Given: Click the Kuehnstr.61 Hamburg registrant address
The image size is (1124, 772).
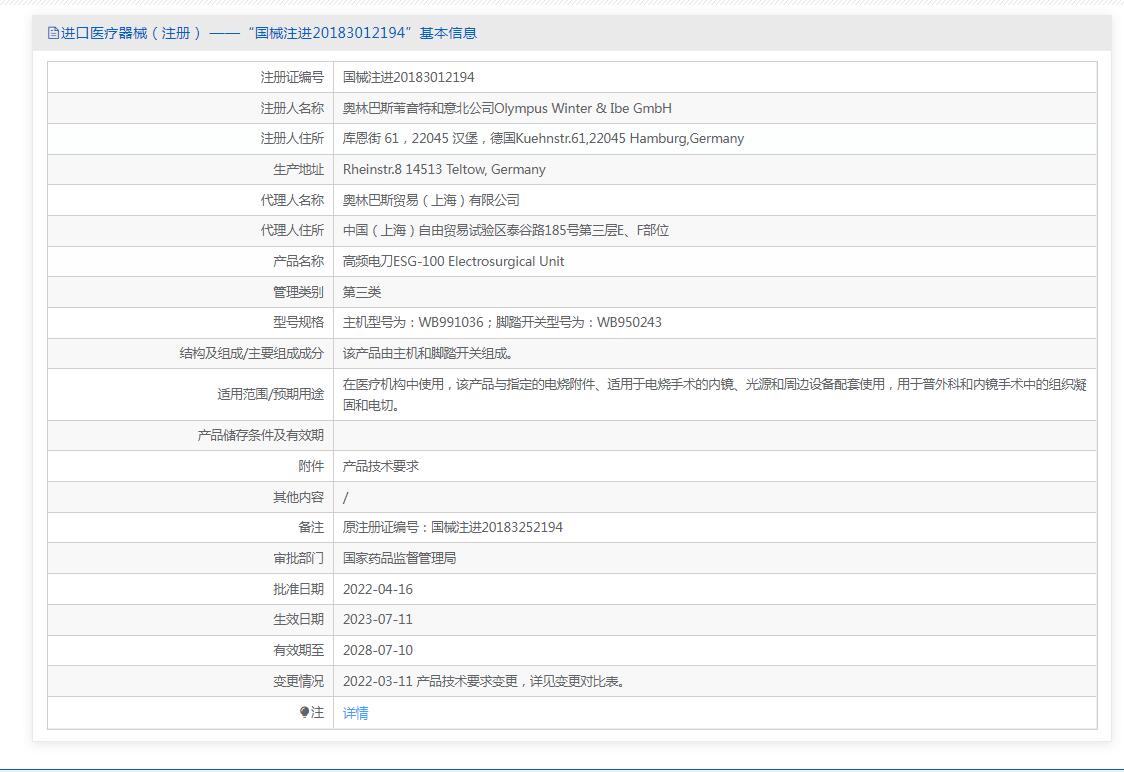Looking at the screenshot, I should coord(543,139).
